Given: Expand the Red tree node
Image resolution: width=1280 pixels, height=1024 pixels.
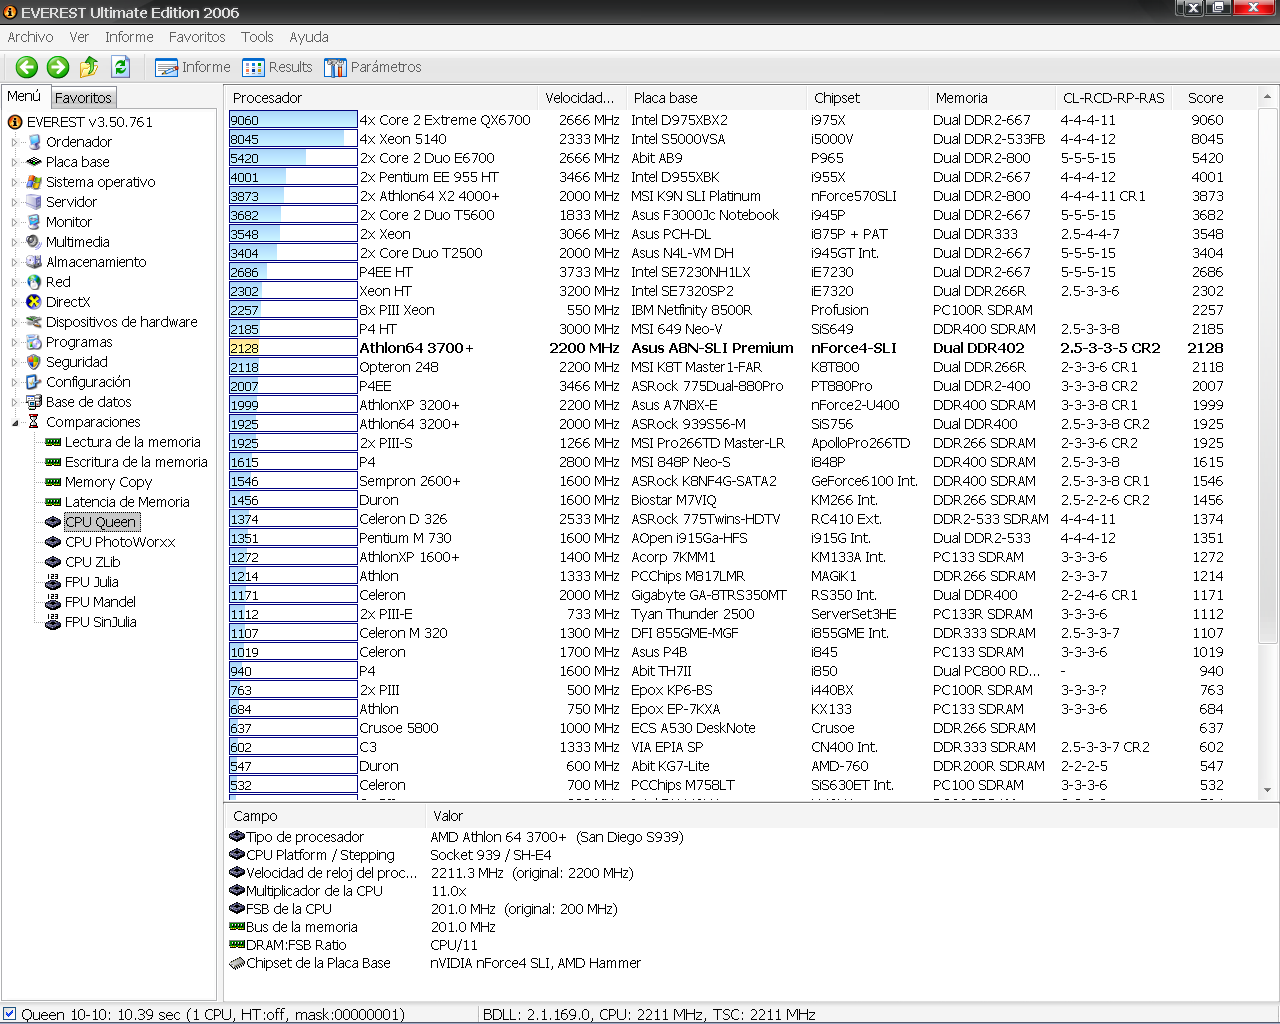Looking at the screenshot, I should click(15, 282).
